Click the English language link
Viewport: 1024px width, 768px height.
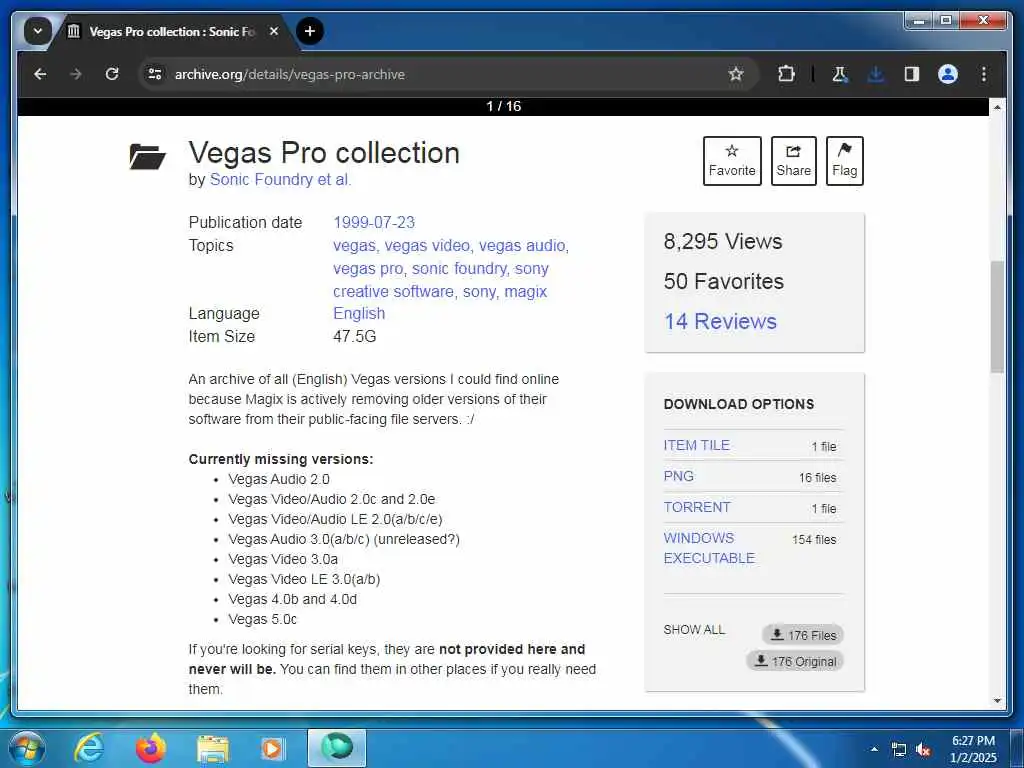click(359, 313)
